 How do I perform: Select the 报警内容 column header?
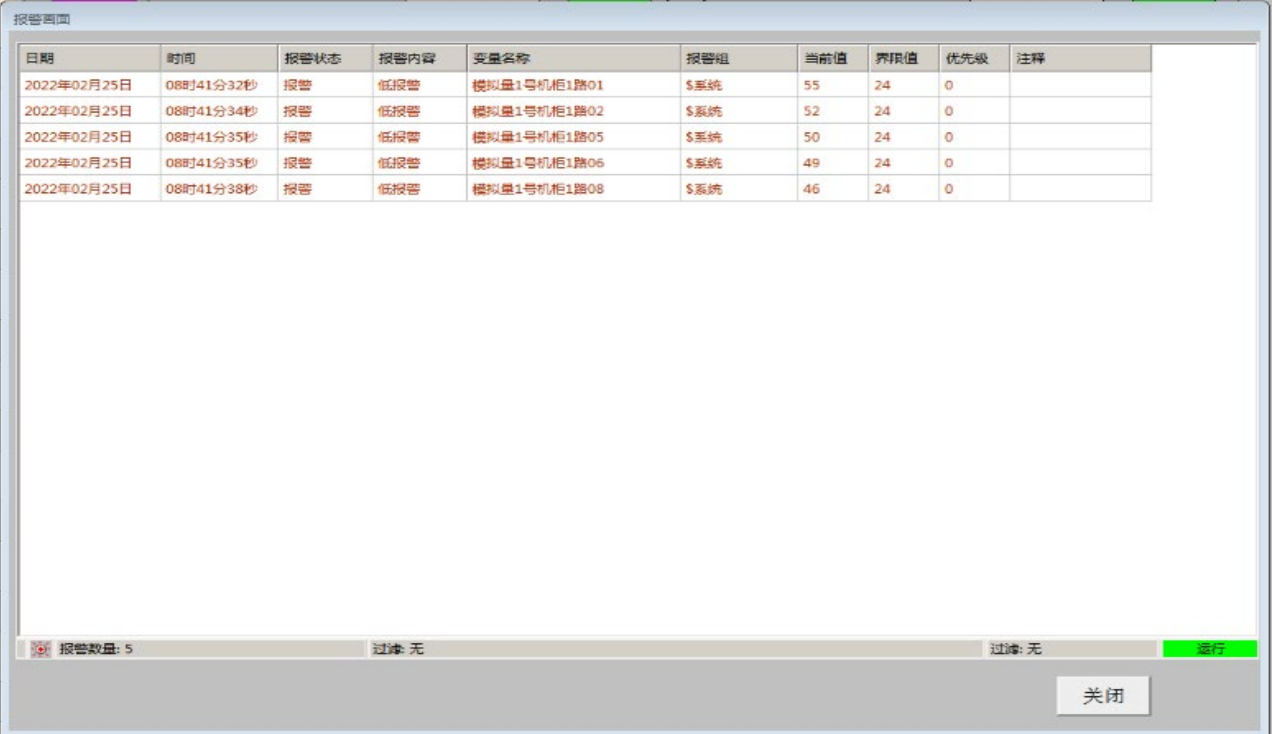pyautogui.click(x=419, y=58)
